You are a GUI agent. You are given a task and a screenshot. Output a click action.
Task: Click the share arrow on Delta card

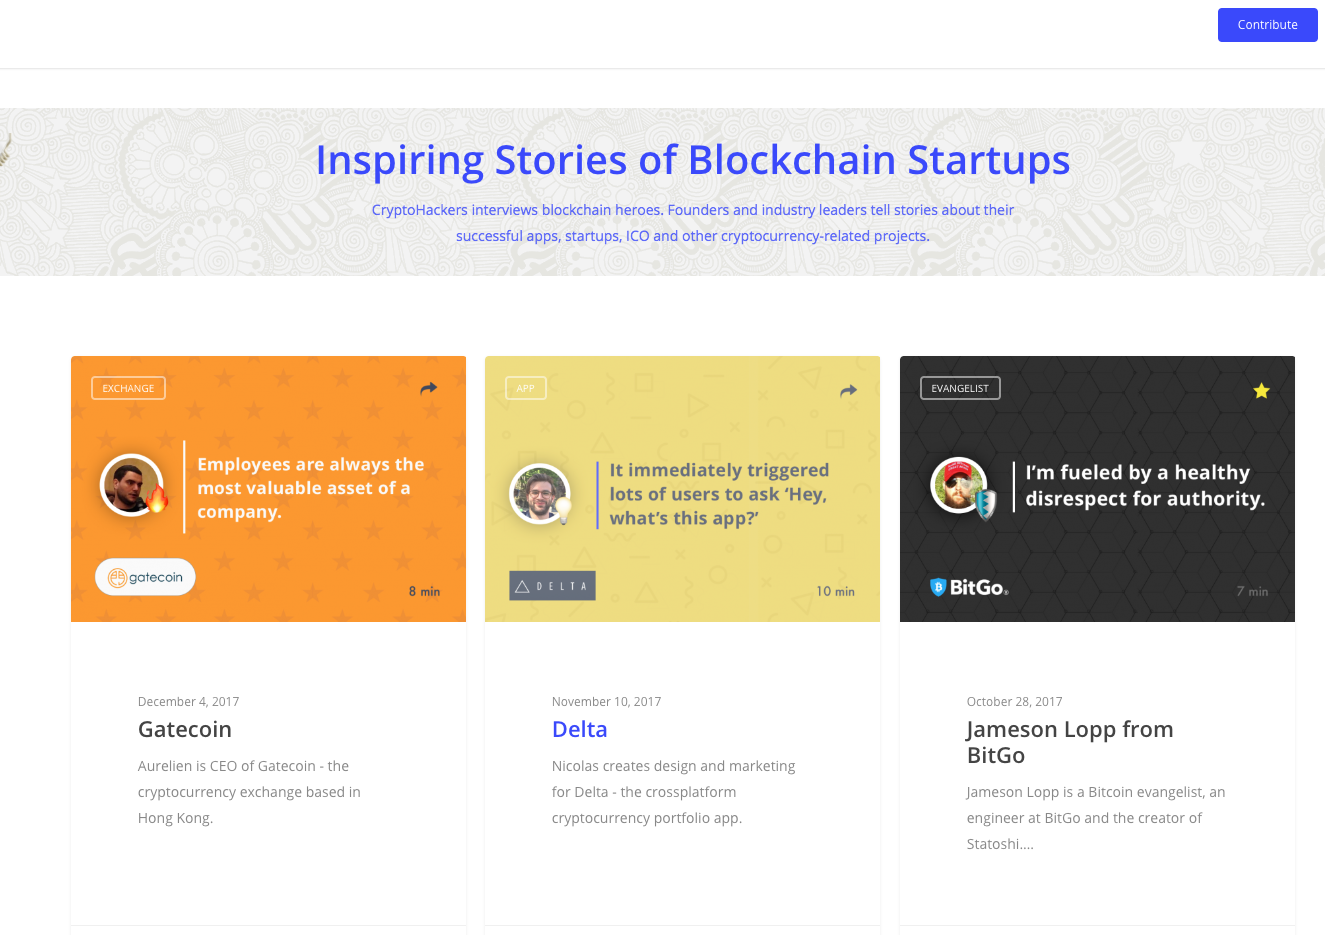pyautogui.click(x=848, y=390)
